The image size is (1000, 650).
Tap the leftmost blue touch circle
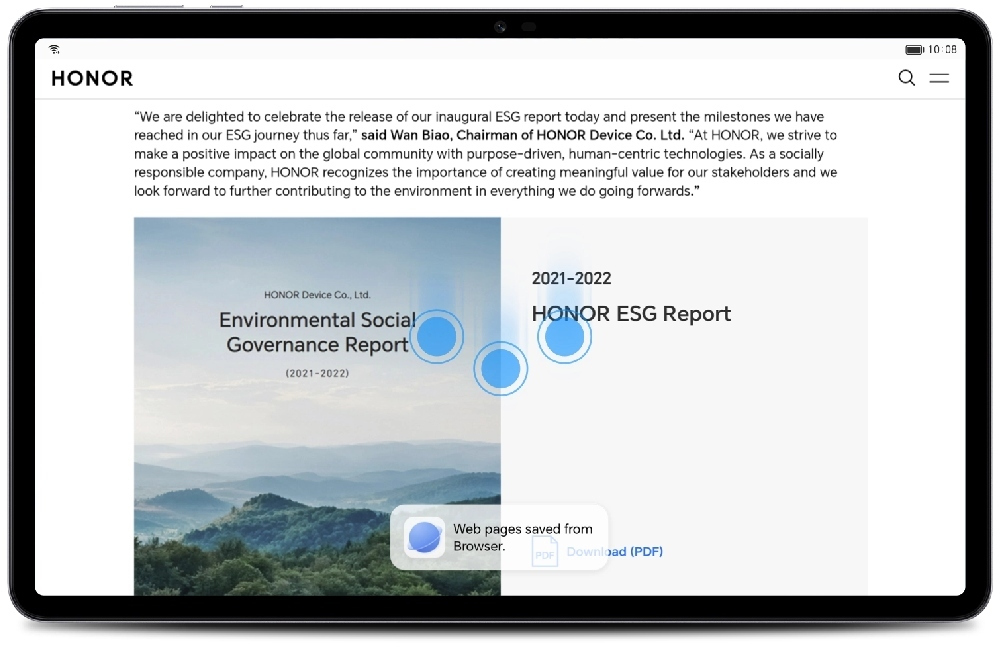coord(437,336)
